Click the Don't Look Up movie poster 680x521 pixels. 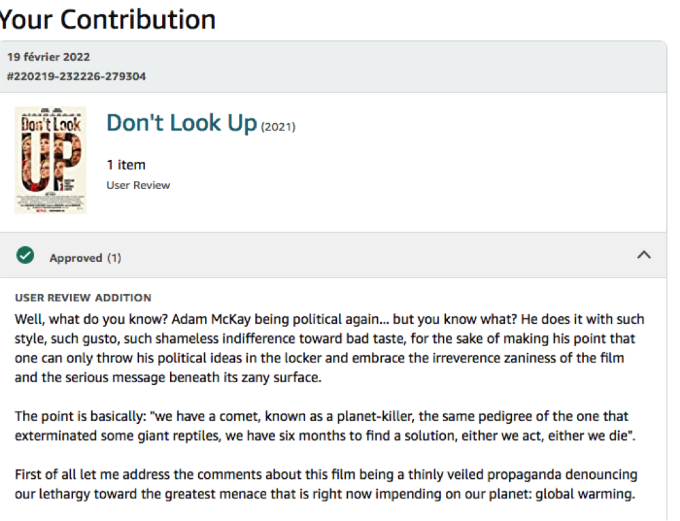tap(50, 160)
